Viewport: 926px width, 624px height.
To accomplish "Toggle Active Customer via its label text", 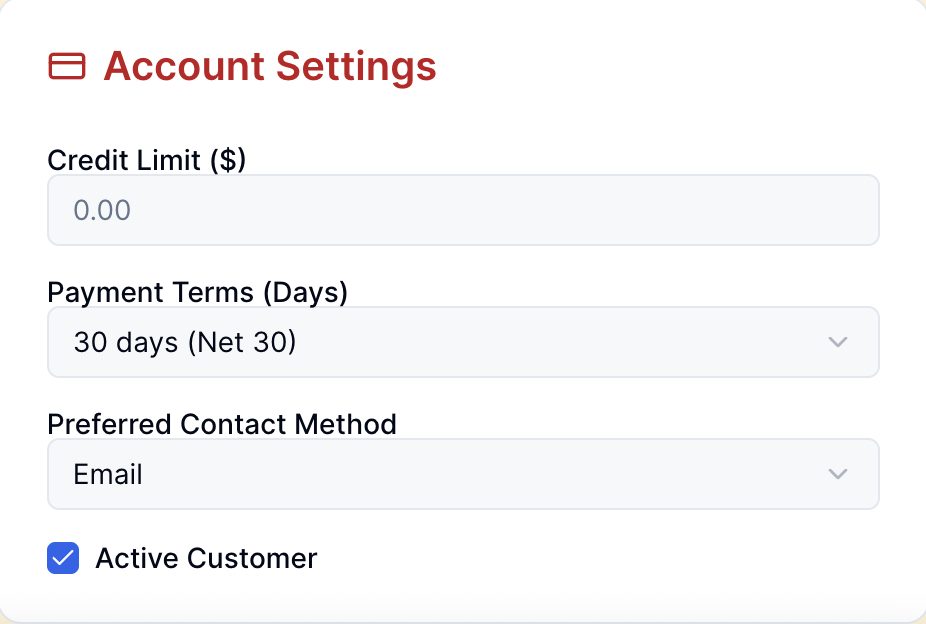I will click(x=206, y=558).
